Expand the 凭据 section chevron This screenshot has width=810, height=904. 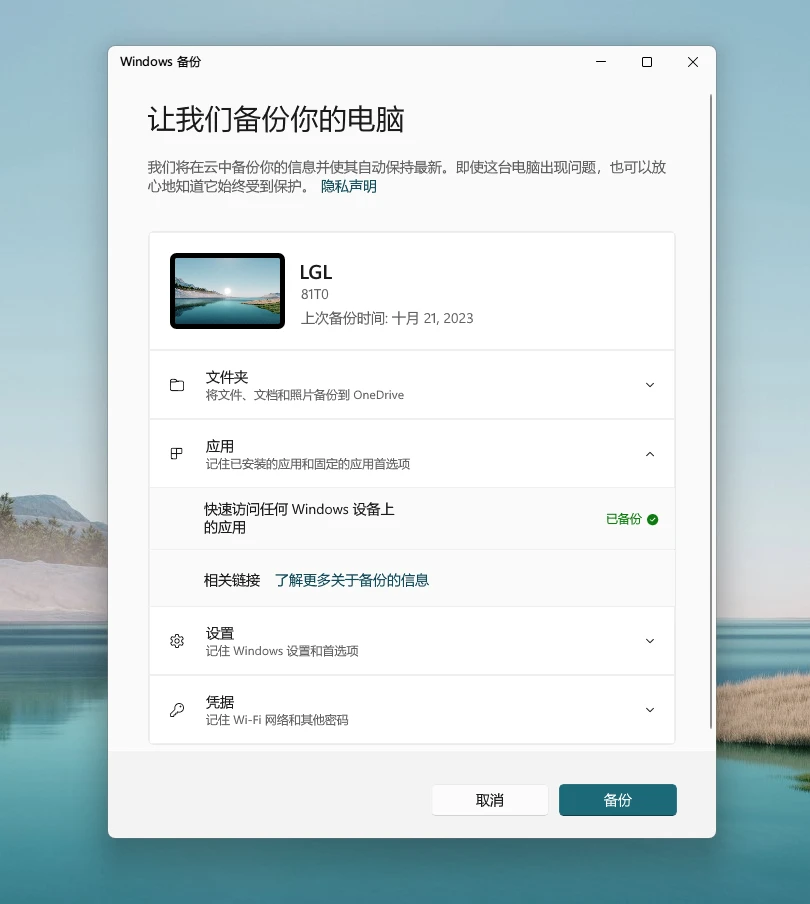click(650, 710)
